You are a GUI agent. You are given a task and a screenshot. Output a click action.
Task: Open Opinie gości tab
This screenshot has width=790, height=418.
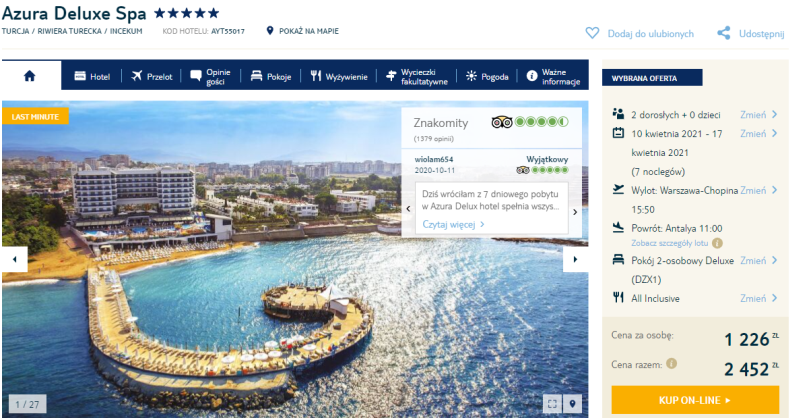point(211,77)
